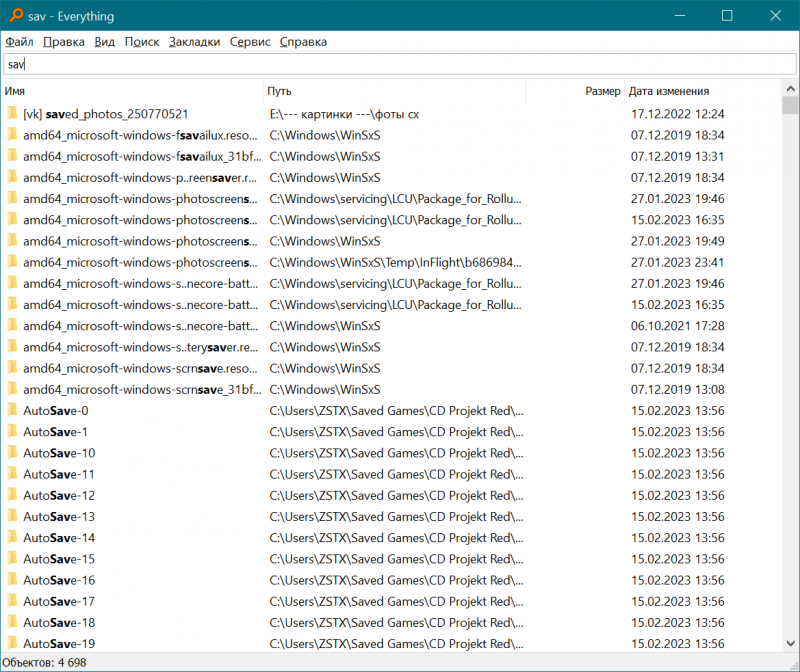This screenshot has height=672, width=800.
Task: Click the vertical scrollbar thumb
Action: point(790,105)
